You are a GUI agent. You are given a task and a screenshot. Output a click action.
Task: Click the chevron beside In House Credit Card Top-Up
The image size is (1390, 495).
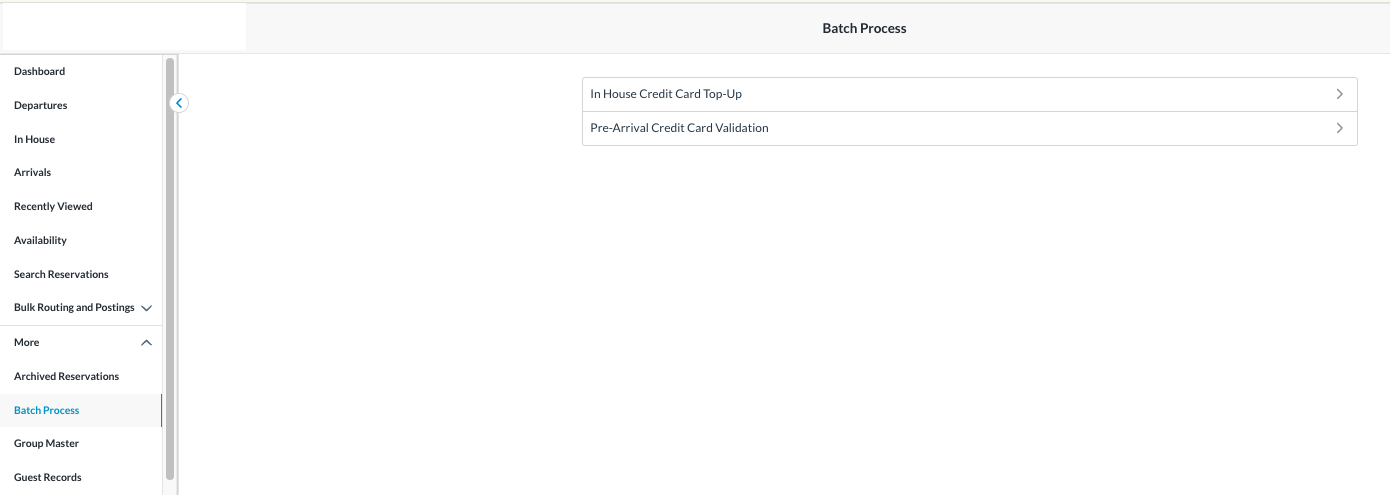(1339, 94)
